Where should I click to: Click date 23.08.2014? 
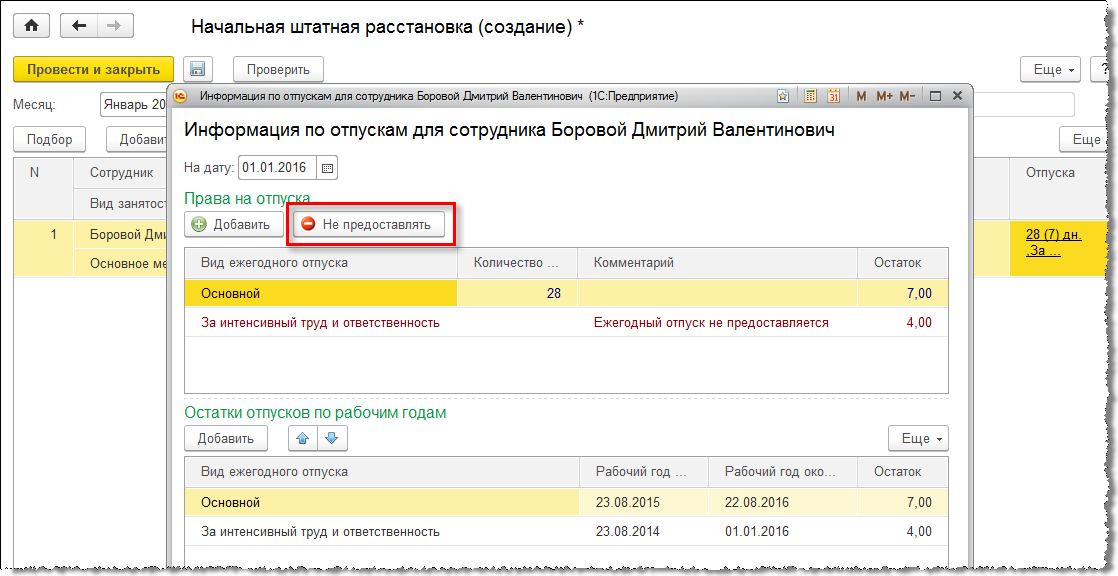tap(627, 531)
